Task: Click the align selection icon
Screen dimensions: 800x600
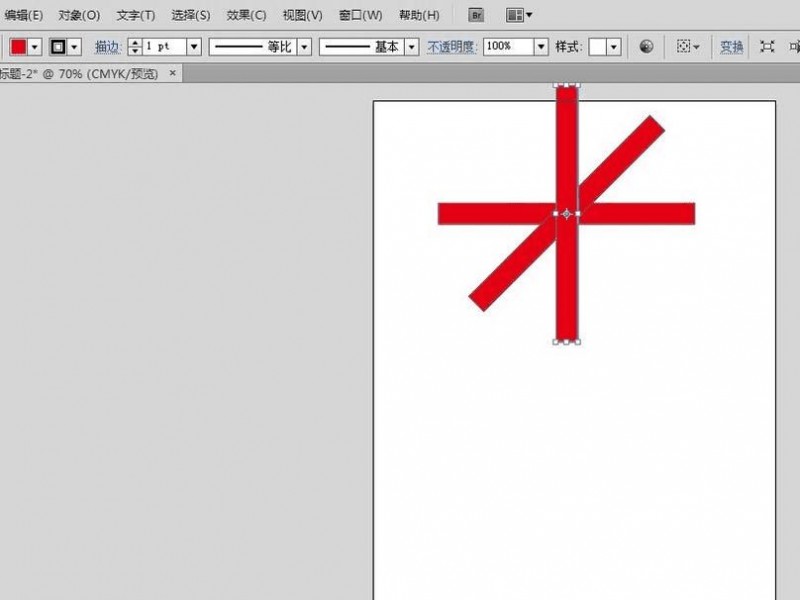Action: [686, 47]
